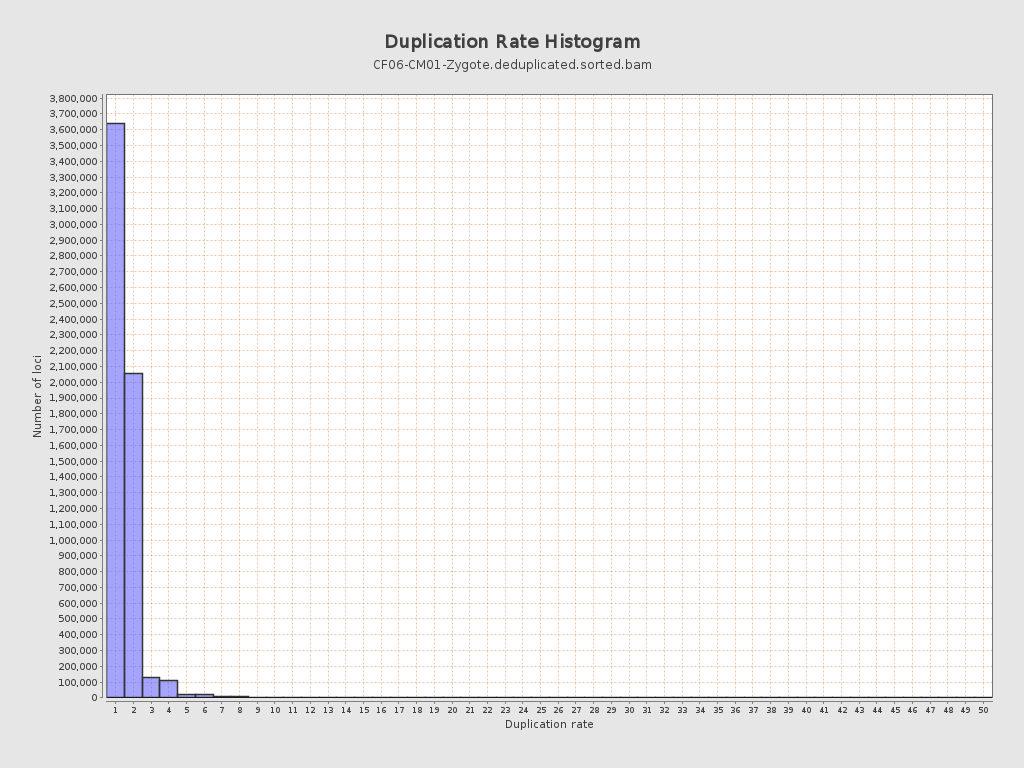Click the 500,000 y-axis tick label
Viewport: 1024px width, 768px height.
pos(78,618)
